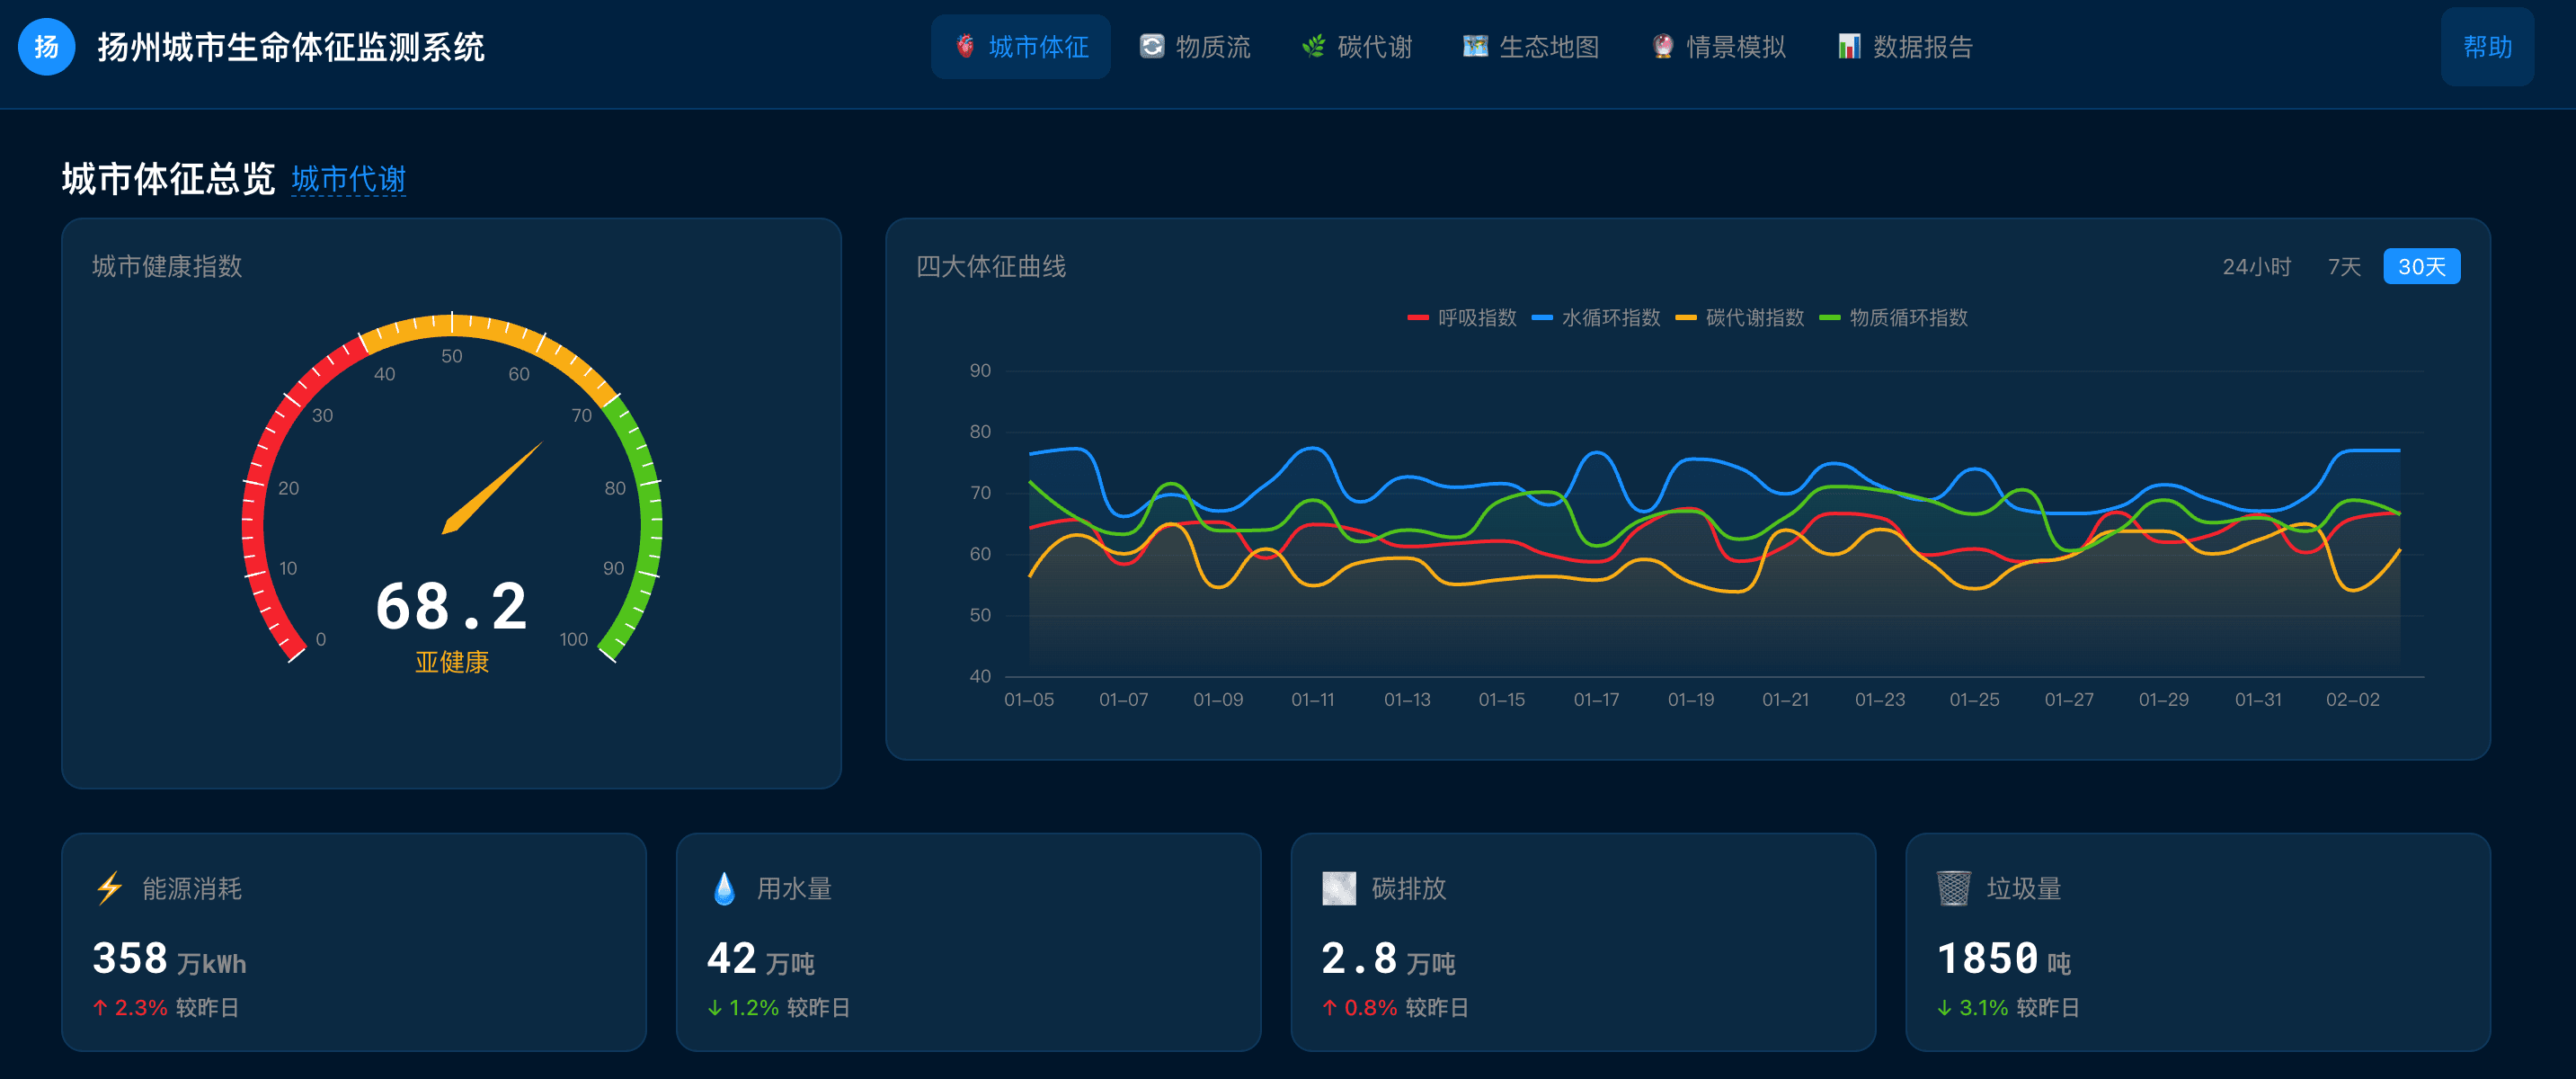The image size is (2576, 1079).
Task: Click the lightning bolt energy icon
Action: pos(109,888)
